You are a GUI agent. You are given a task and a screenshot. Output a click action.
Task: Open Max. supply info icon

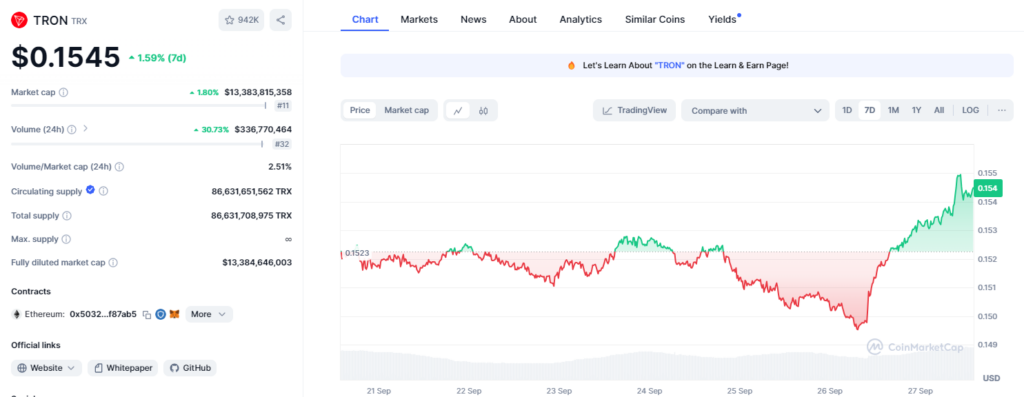66,240
